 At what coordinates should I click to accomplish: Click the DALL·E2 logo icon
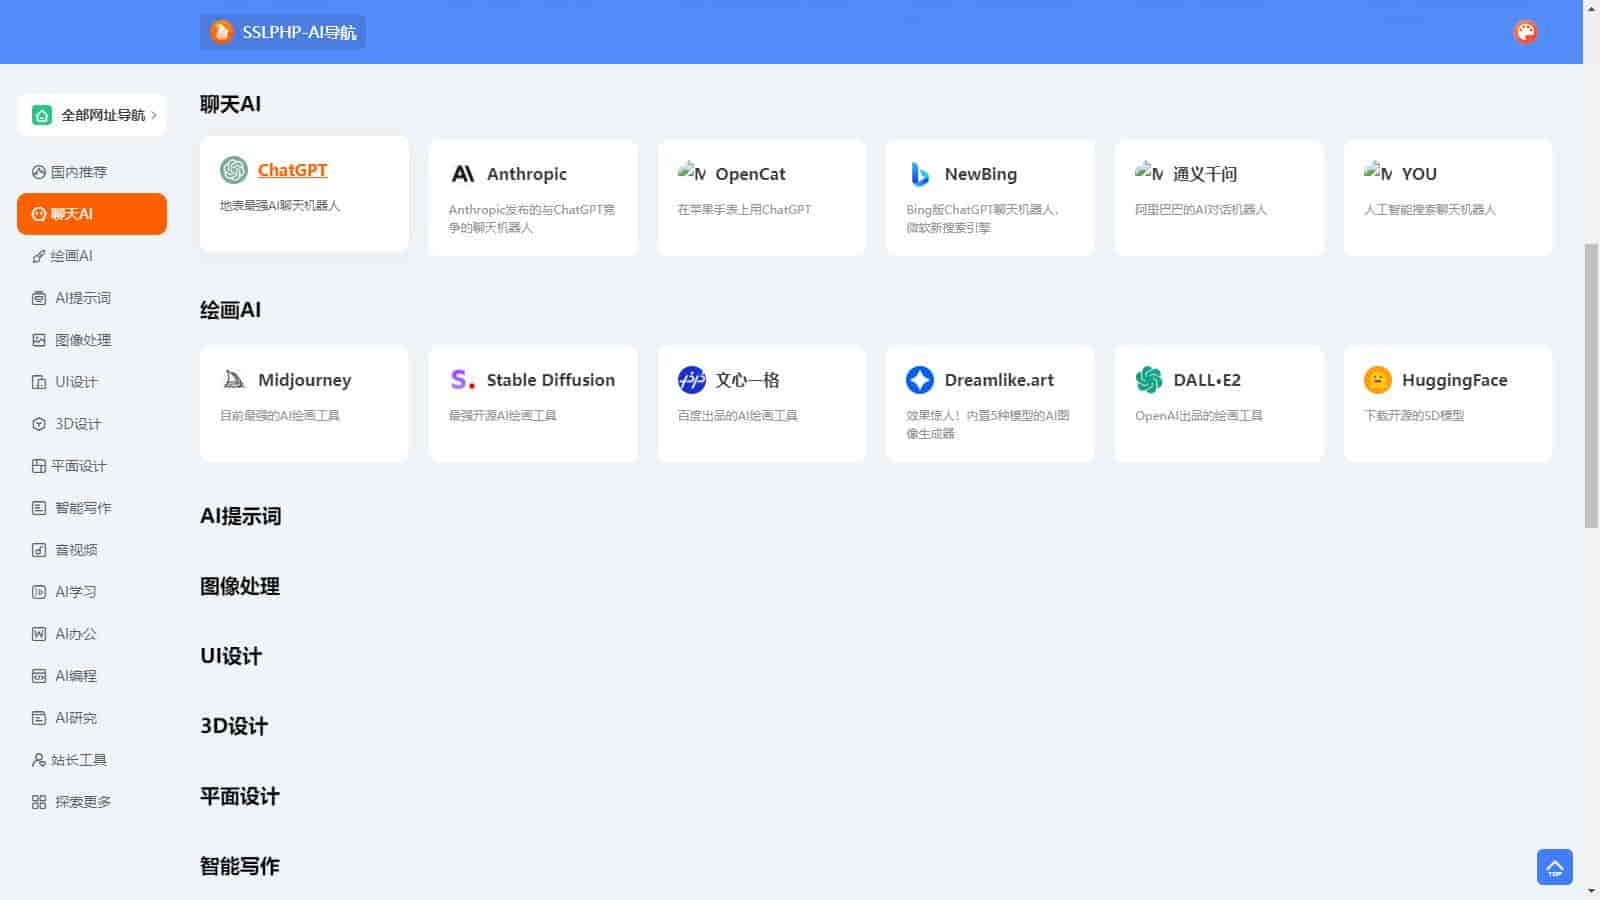[x=1149, y=380]
